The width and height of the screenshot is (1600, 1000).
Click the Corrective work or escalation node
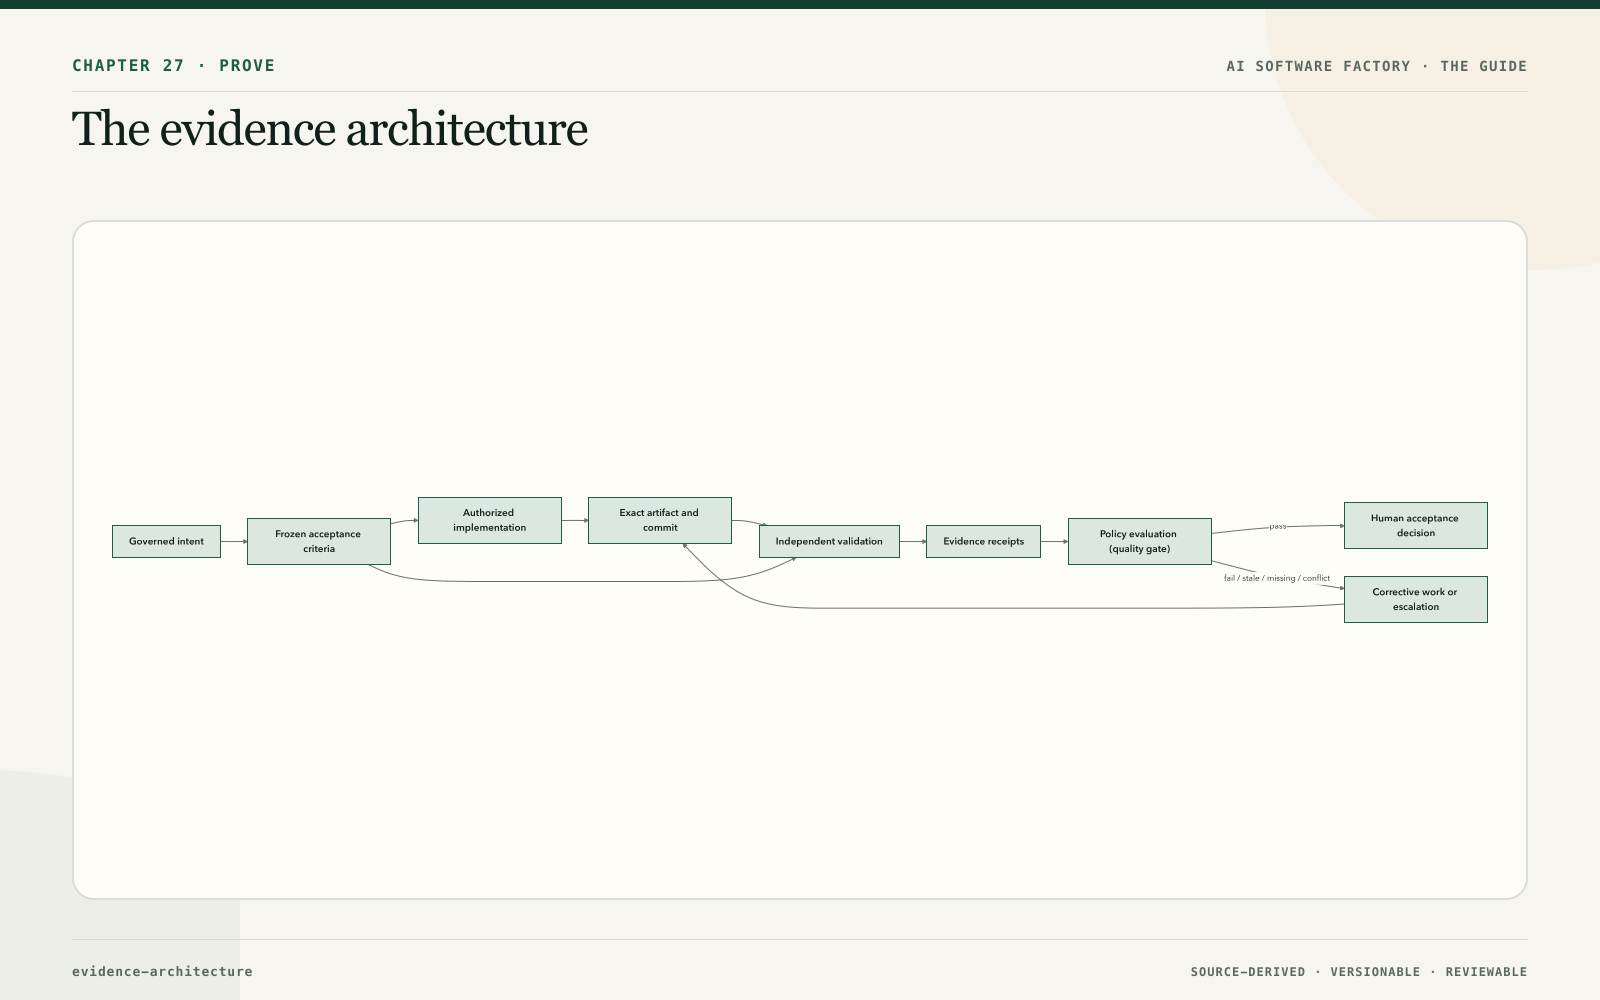[x=1416, y=599]
